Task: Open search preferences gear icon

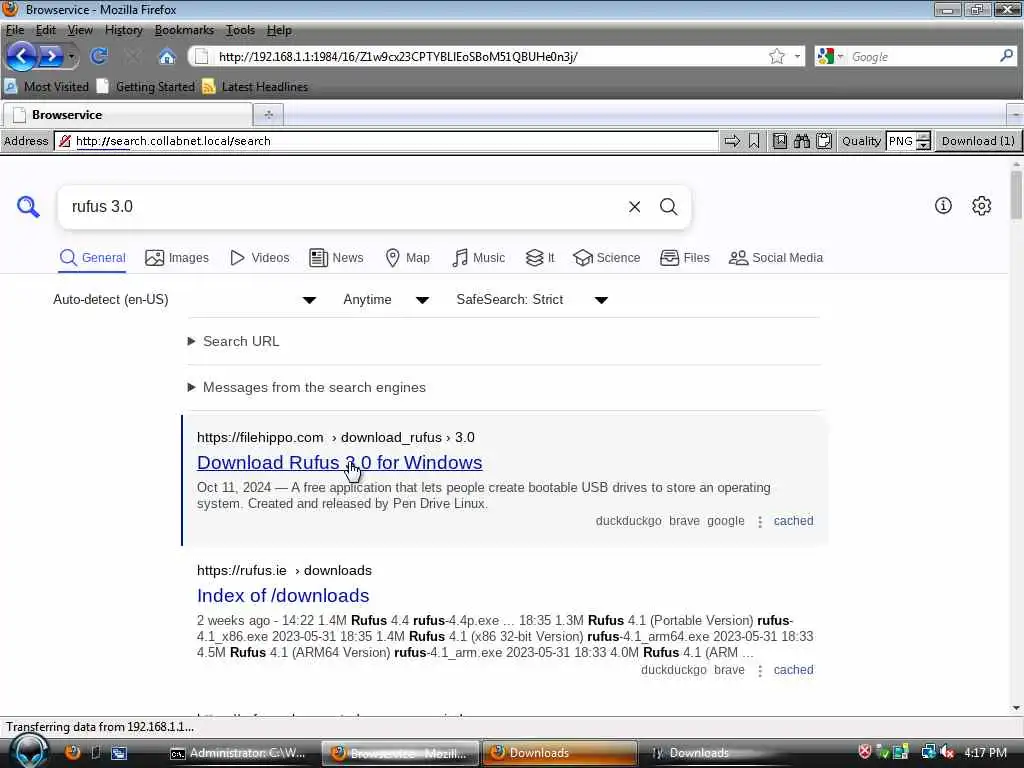Action: tap(982, 206)
